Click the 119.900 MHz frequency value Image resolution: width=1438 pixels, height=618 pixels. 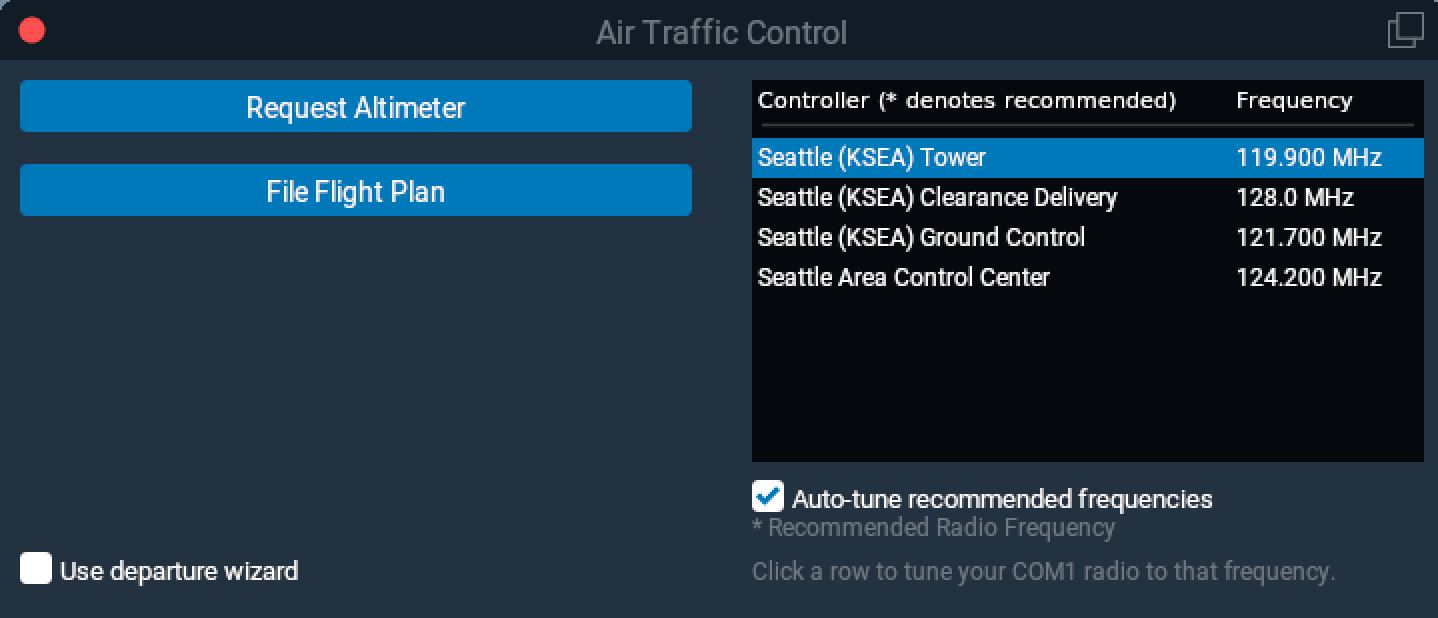click(1308, 158)
